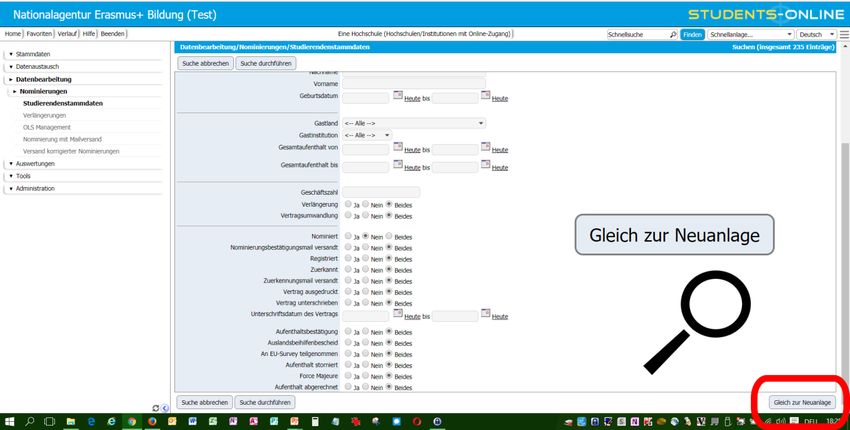Click the top 'Suche durchführen' button

click(x=265, y=63)
